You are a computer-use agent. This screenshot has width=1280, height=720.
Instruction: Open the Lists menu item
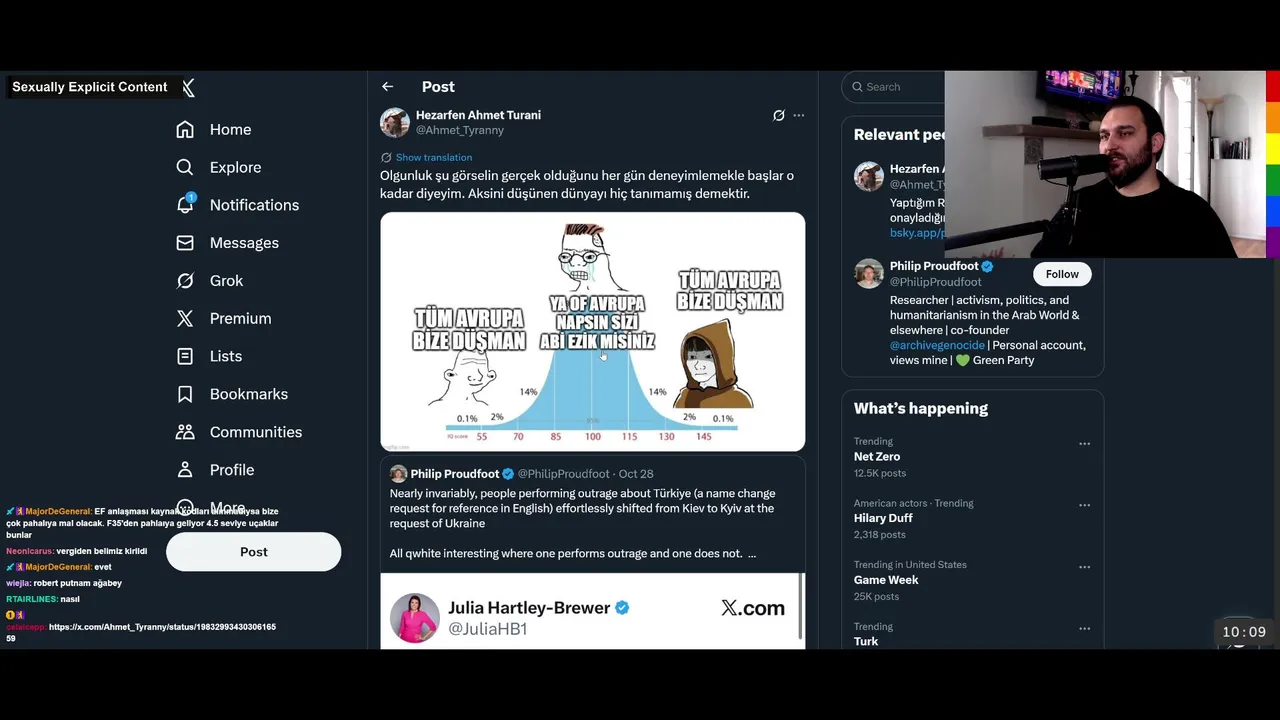(225, 356)
